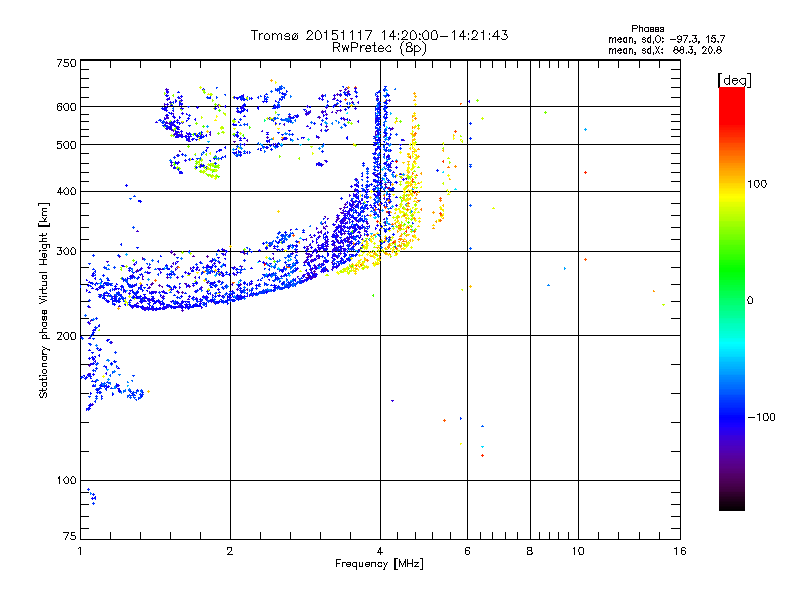Click the plot title "Tromsø 20151117 14:20:00-14:21:43"
The image size is (800, 600).
pyautogui.click(x=379, y=35)
